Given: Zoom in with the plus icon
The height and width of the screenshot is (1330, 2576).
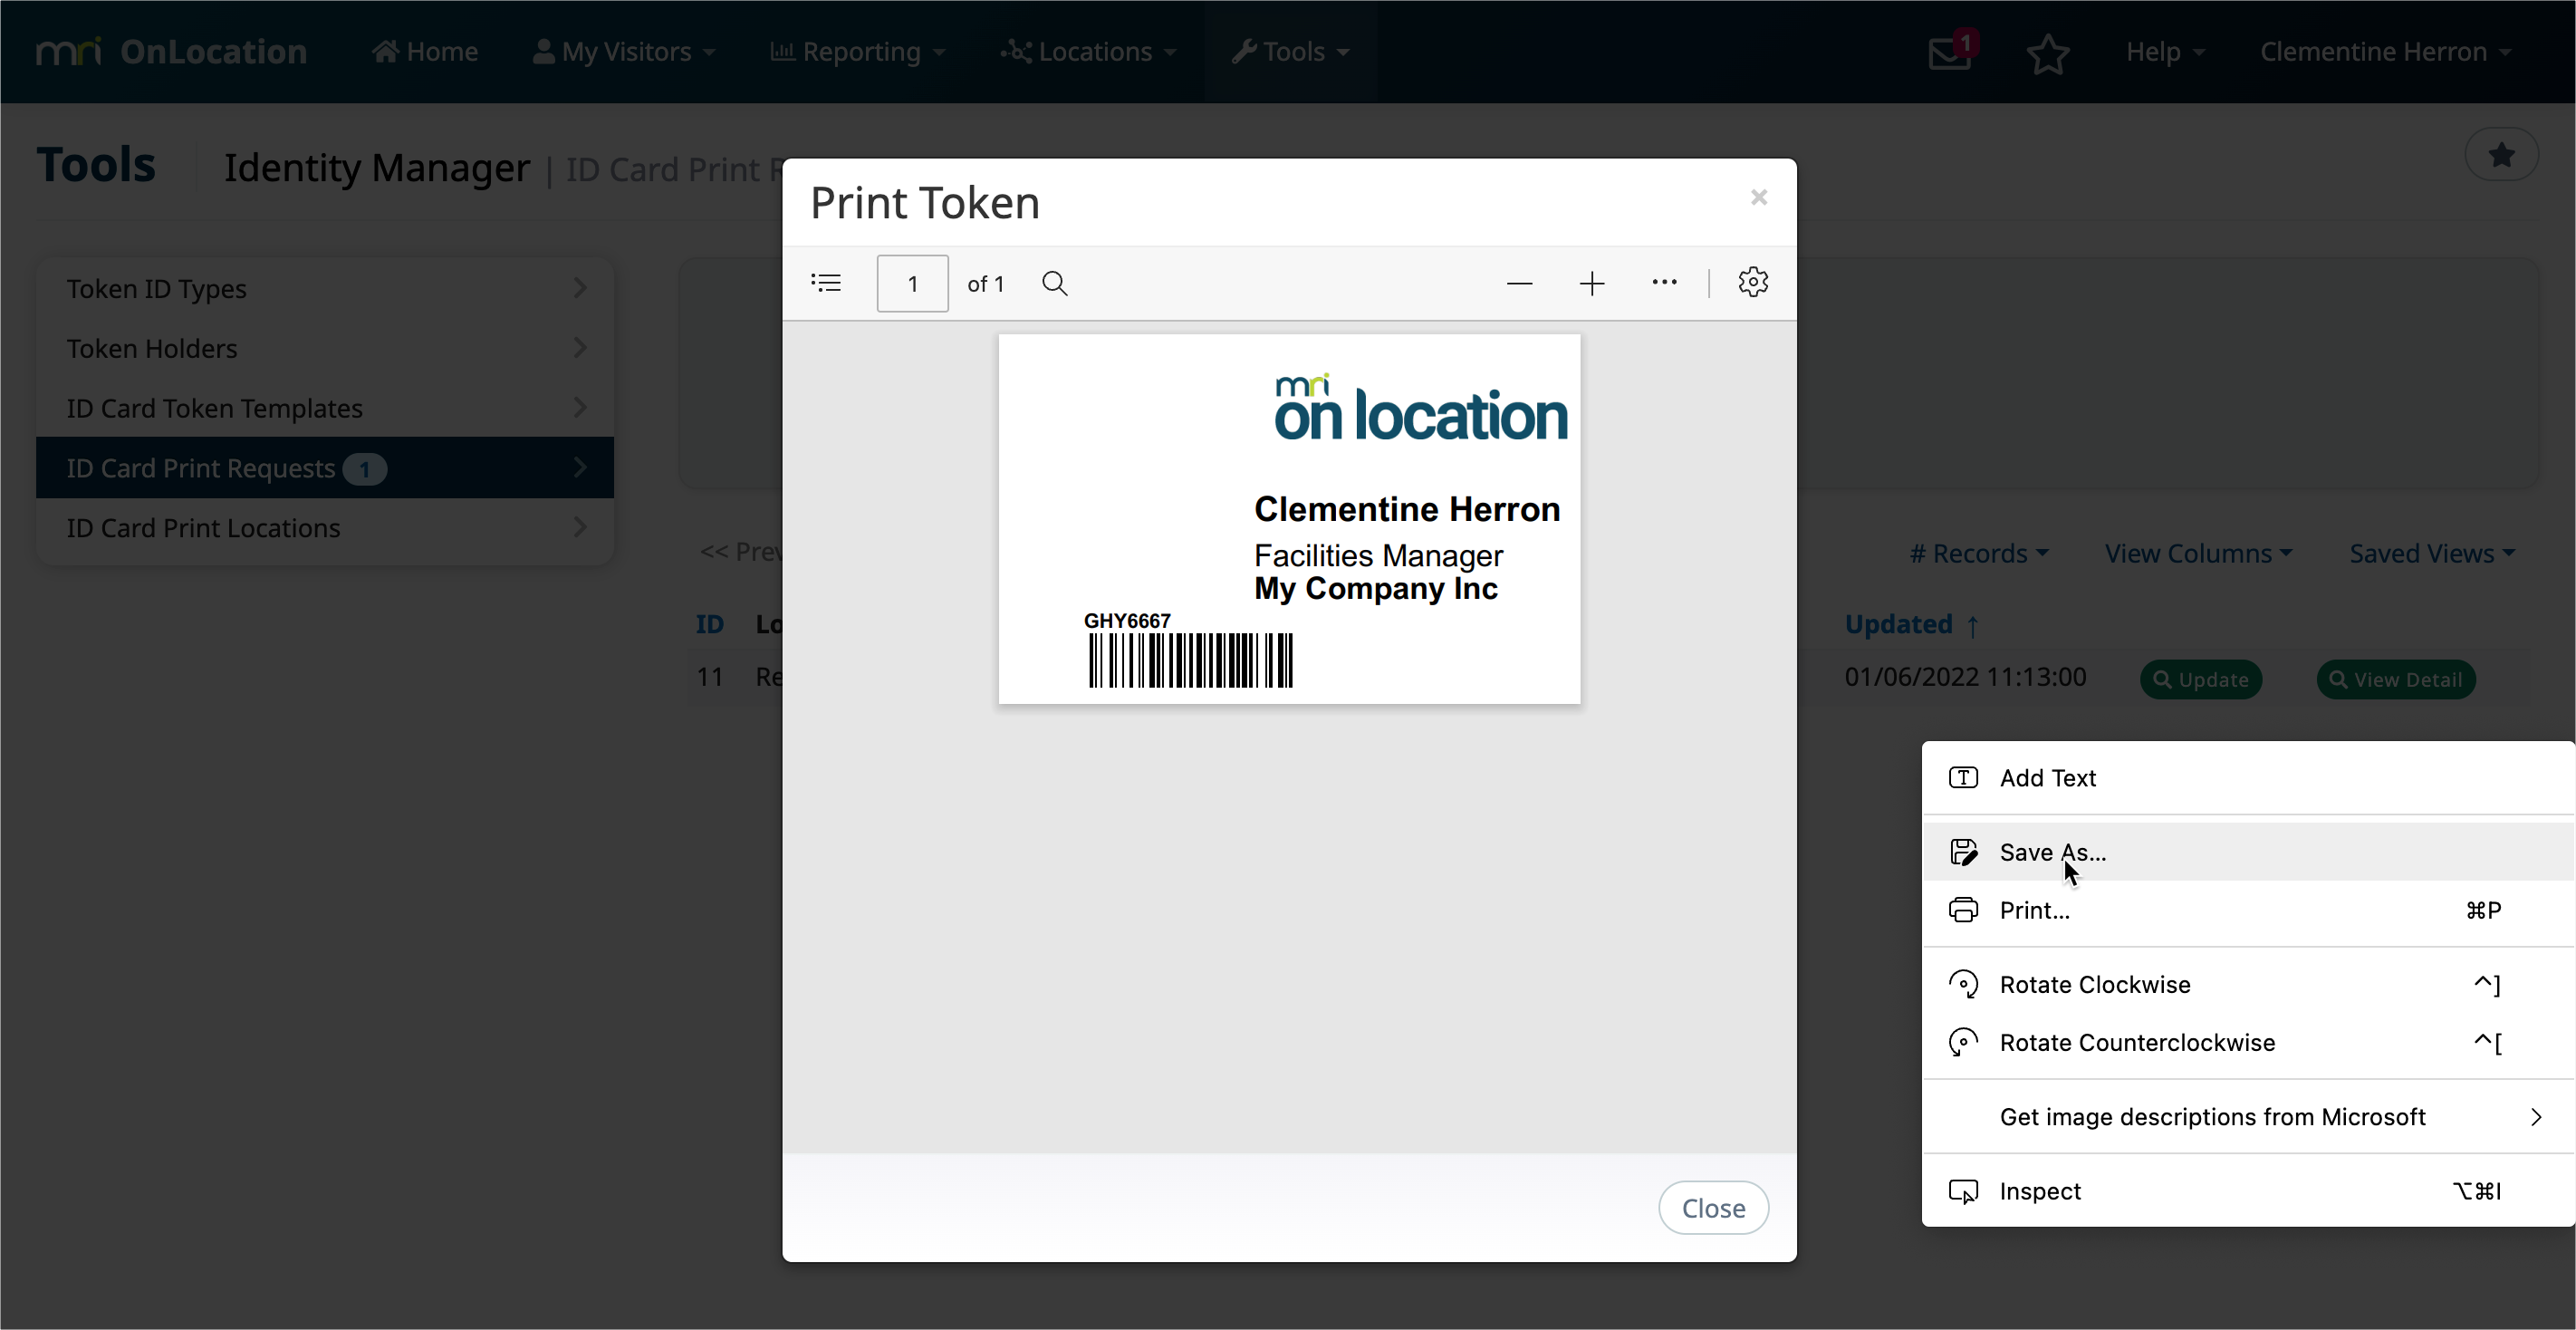Looking at the screenshot, I should click(x=1592, y=283).
